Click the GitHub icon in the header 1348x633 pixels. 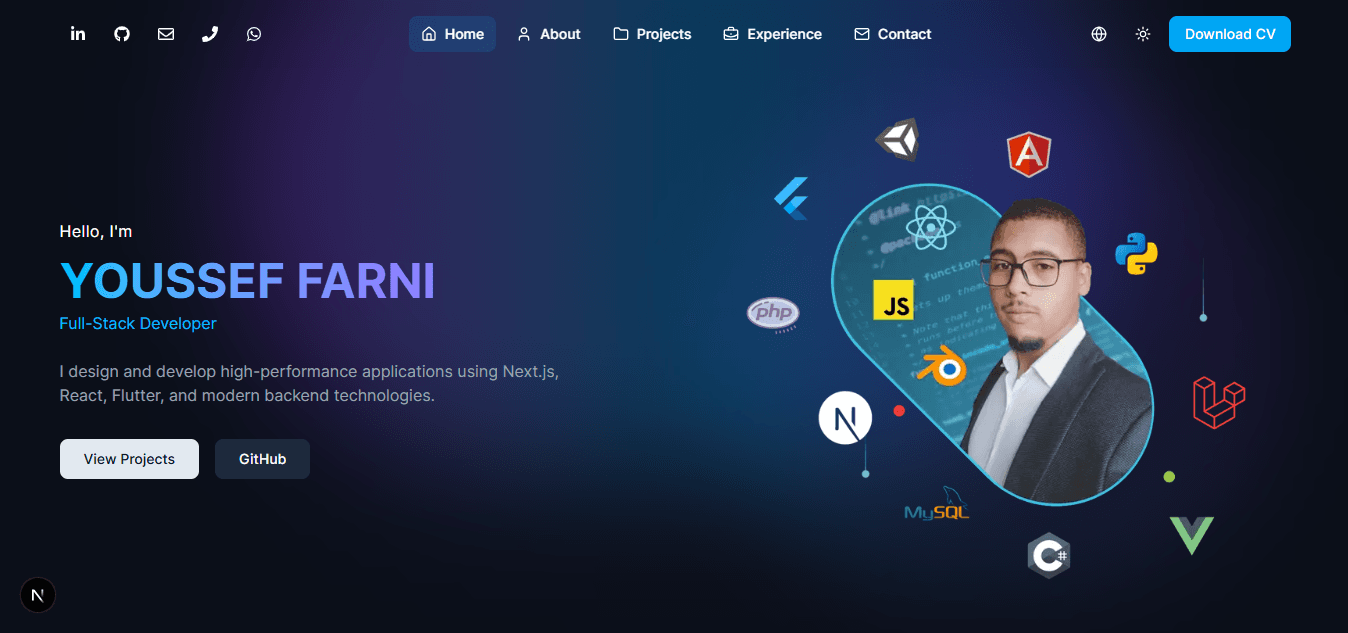tap(121, 33)
